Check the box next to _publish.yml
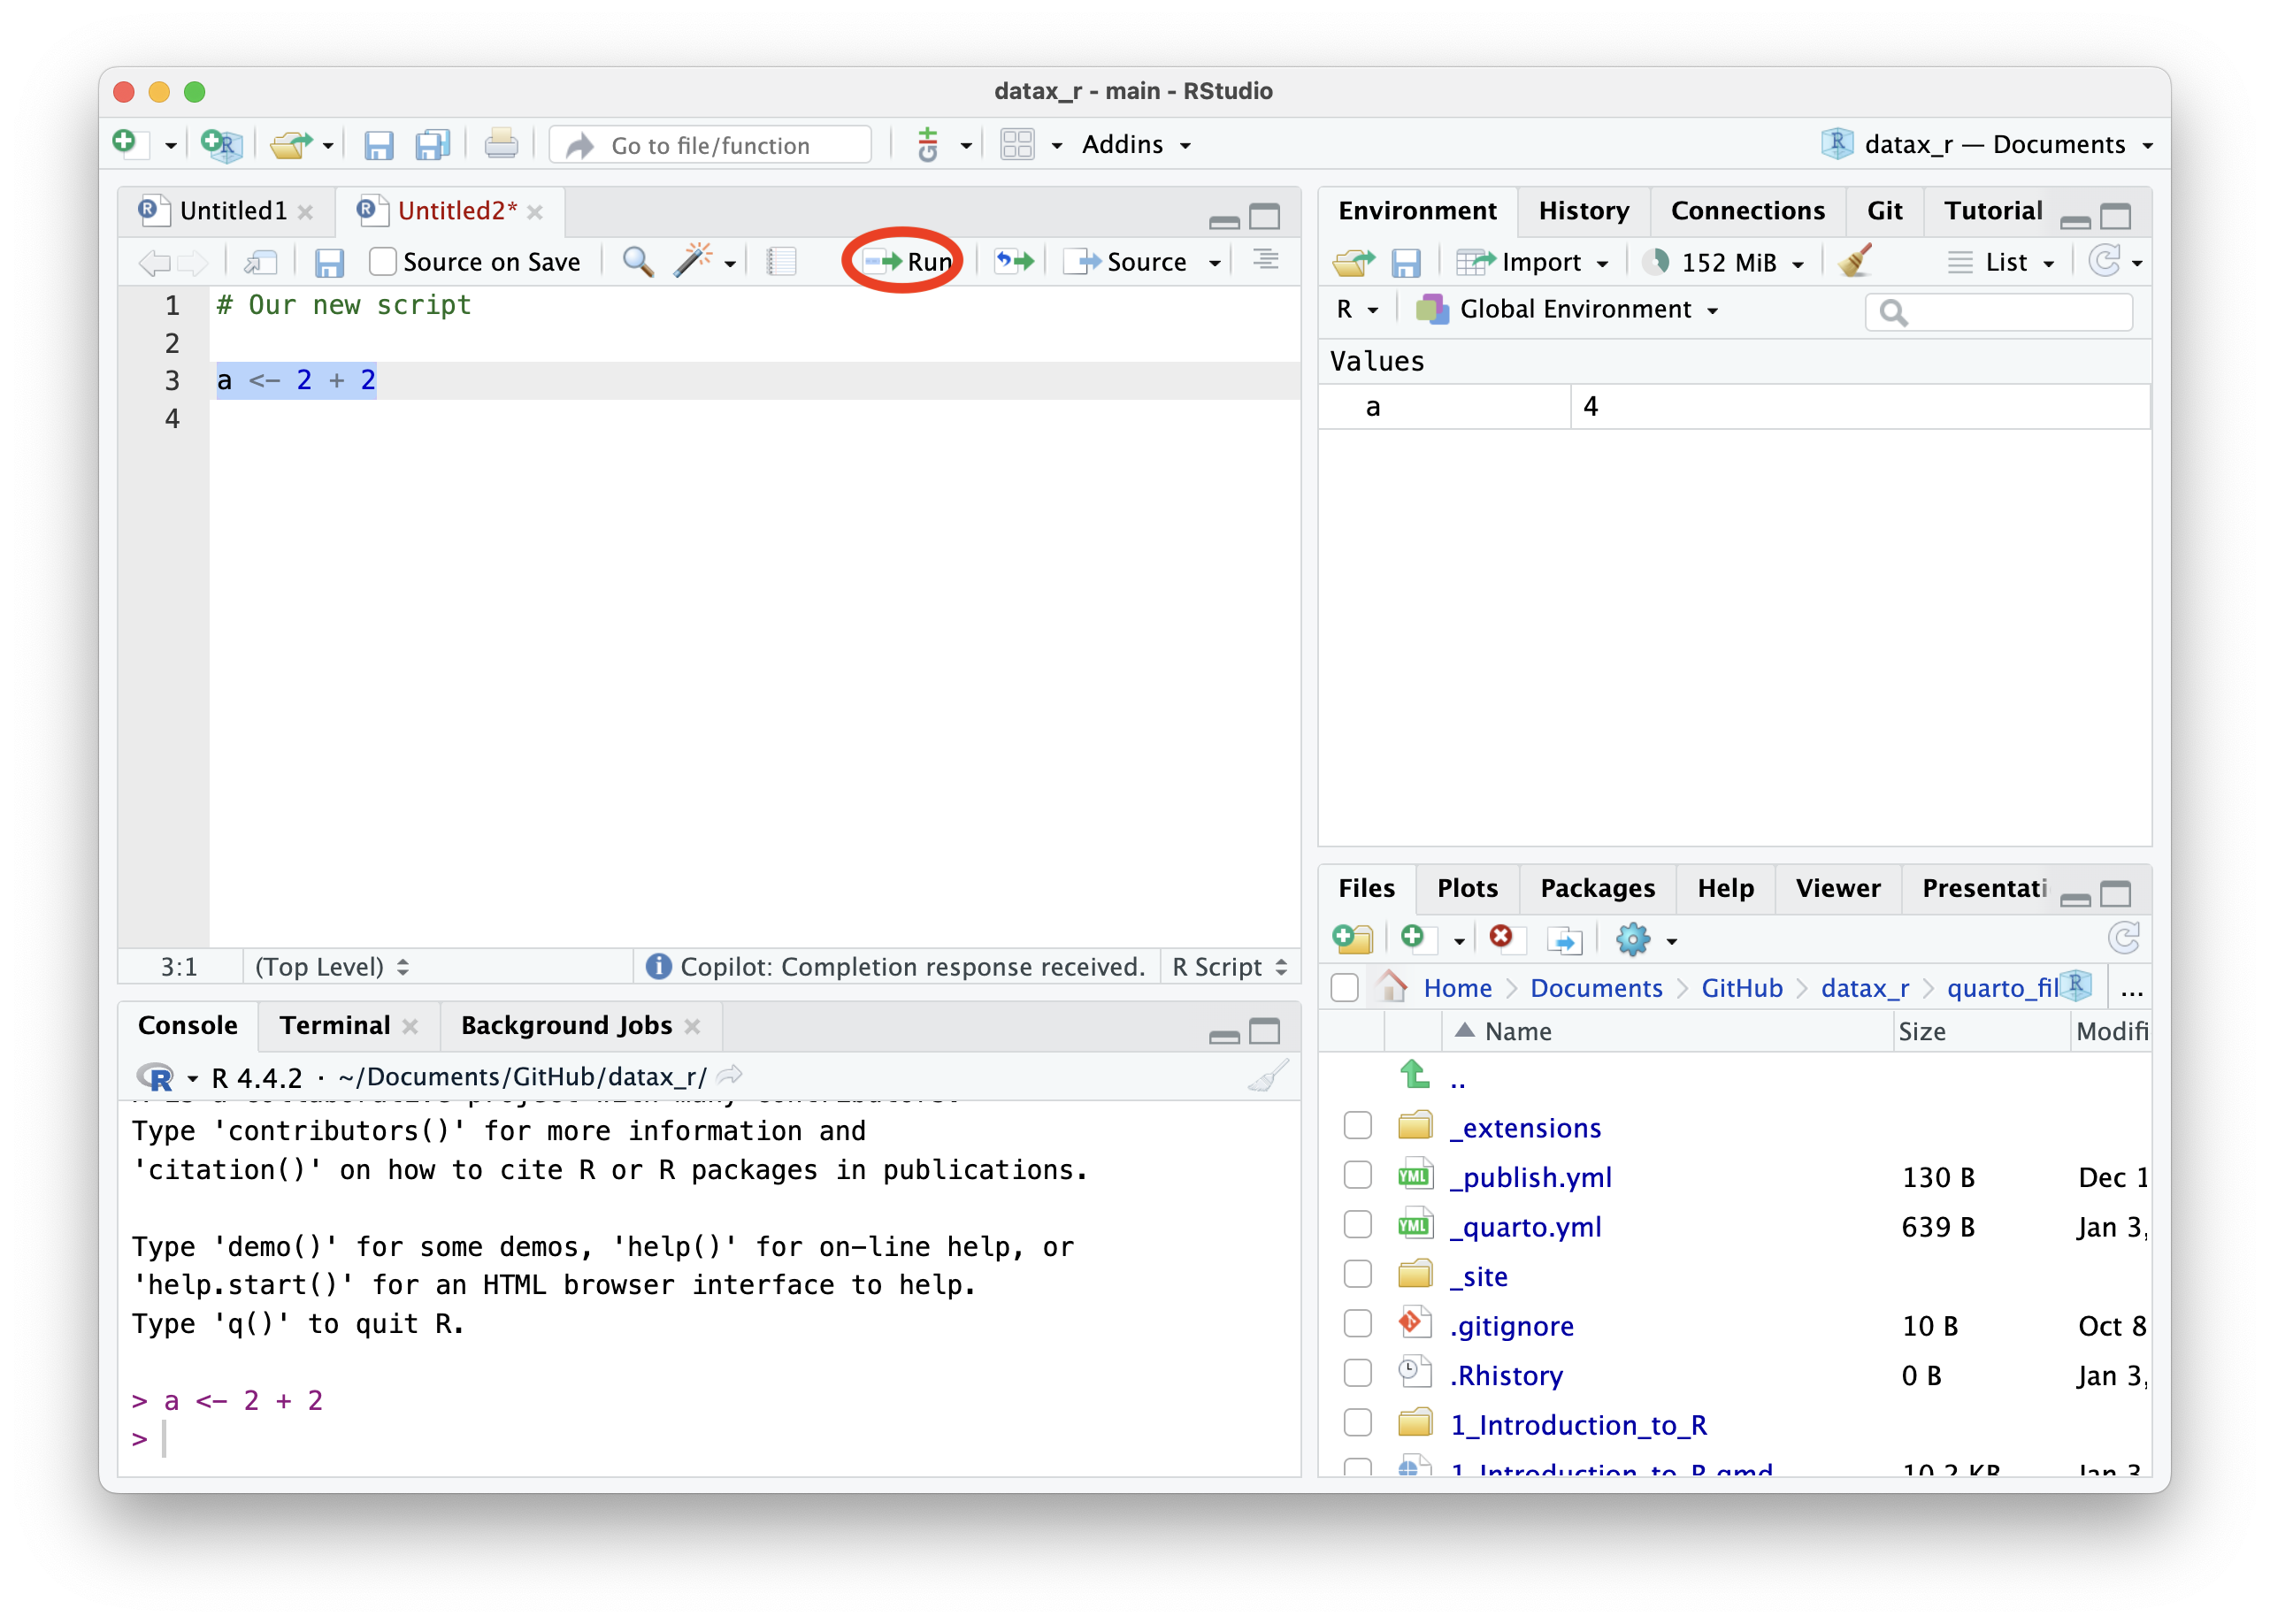2270x1624 pixels. [1357, 1176]
